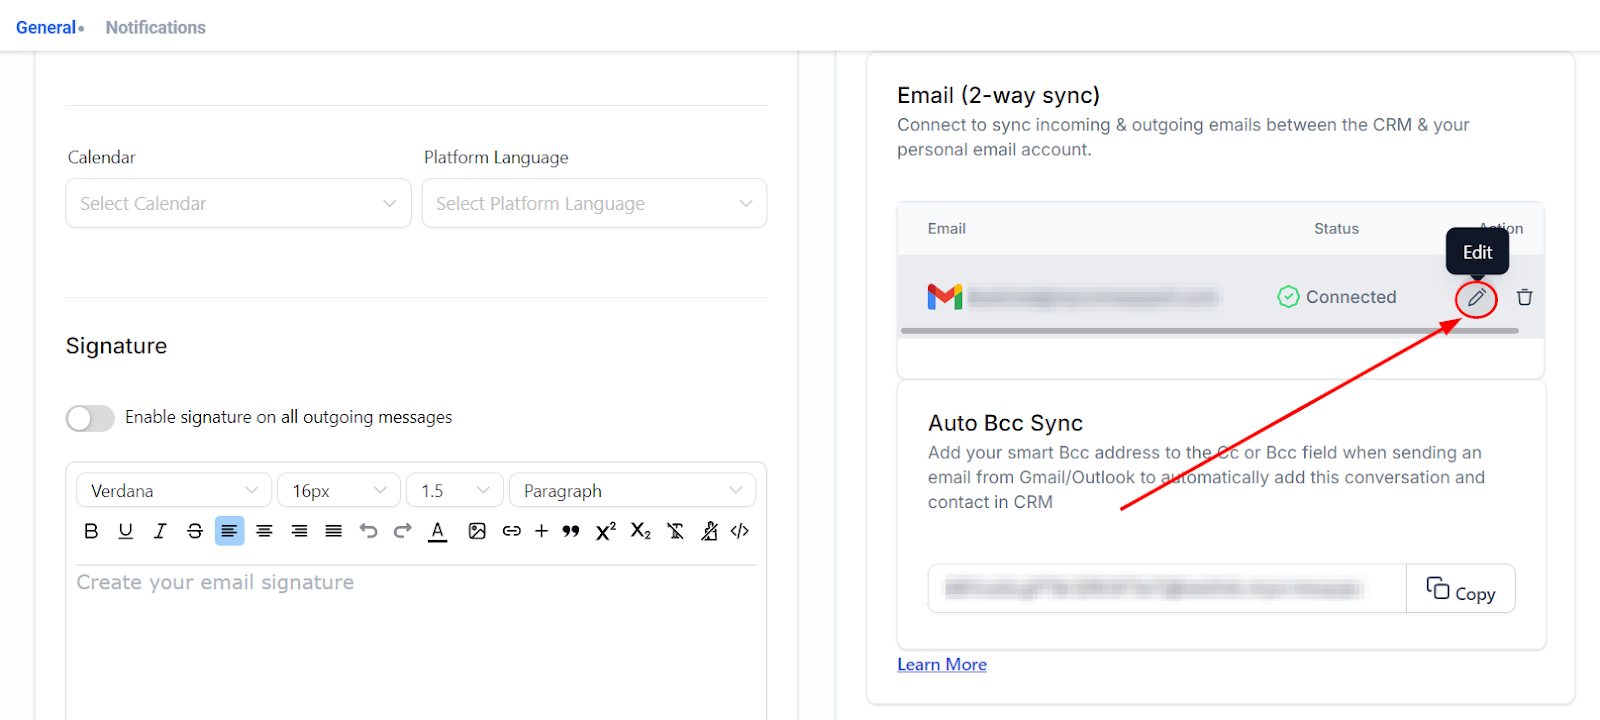Open Select Calendar dropdown
The width and height of the screenshot is (1600, 720).
238,203
